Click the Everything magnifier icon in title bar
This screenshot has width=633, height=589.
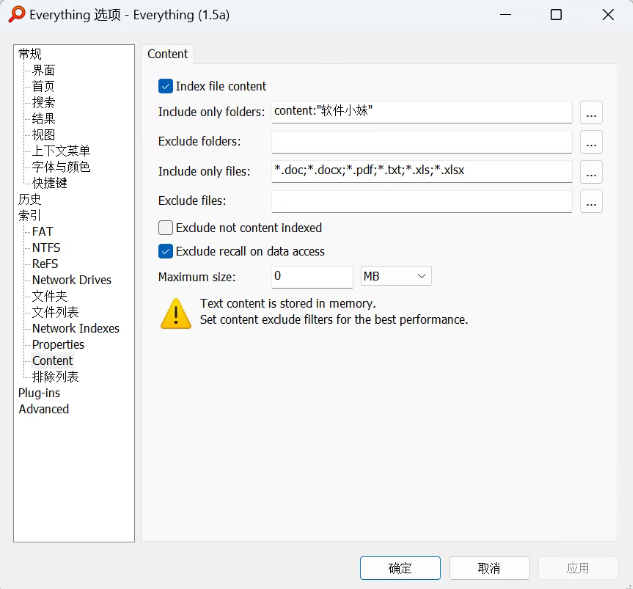click(16, 15)
